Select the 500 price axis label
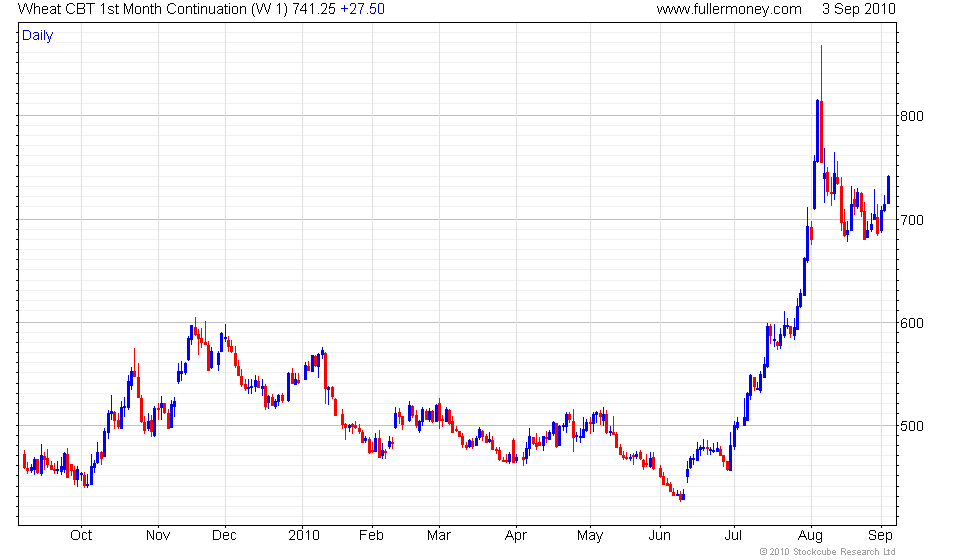 [x=911, y=426]
